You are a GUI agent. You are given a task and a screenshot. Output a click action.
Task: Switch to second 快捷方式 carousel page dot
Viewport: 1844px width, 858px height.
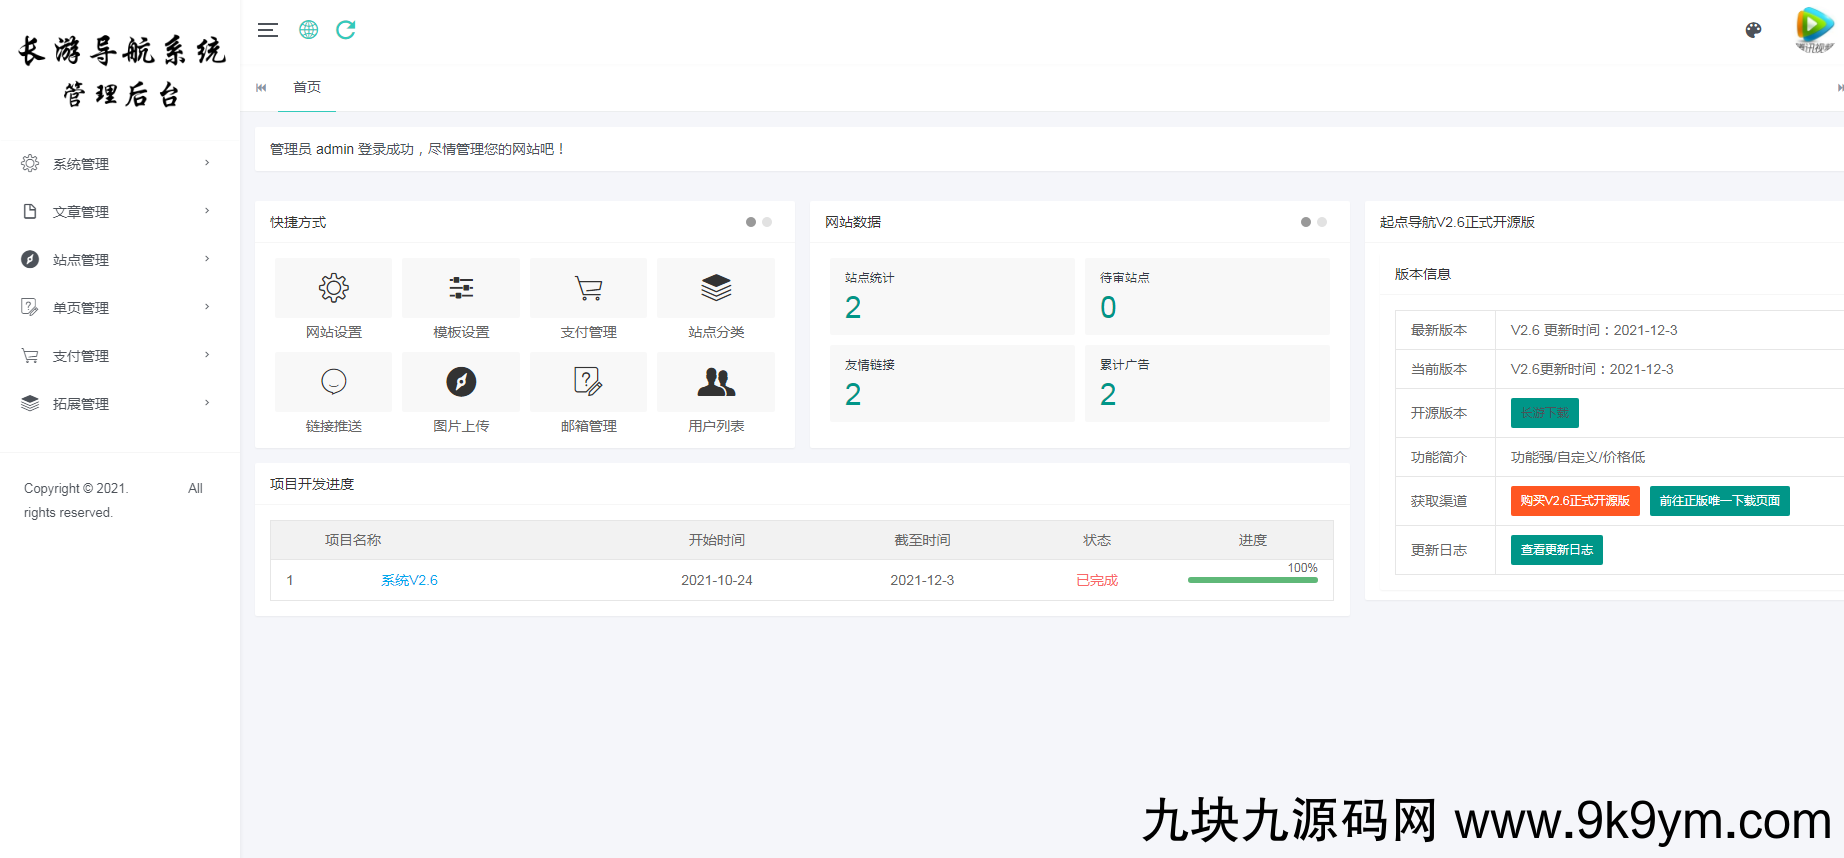click(x=767, y=222)
